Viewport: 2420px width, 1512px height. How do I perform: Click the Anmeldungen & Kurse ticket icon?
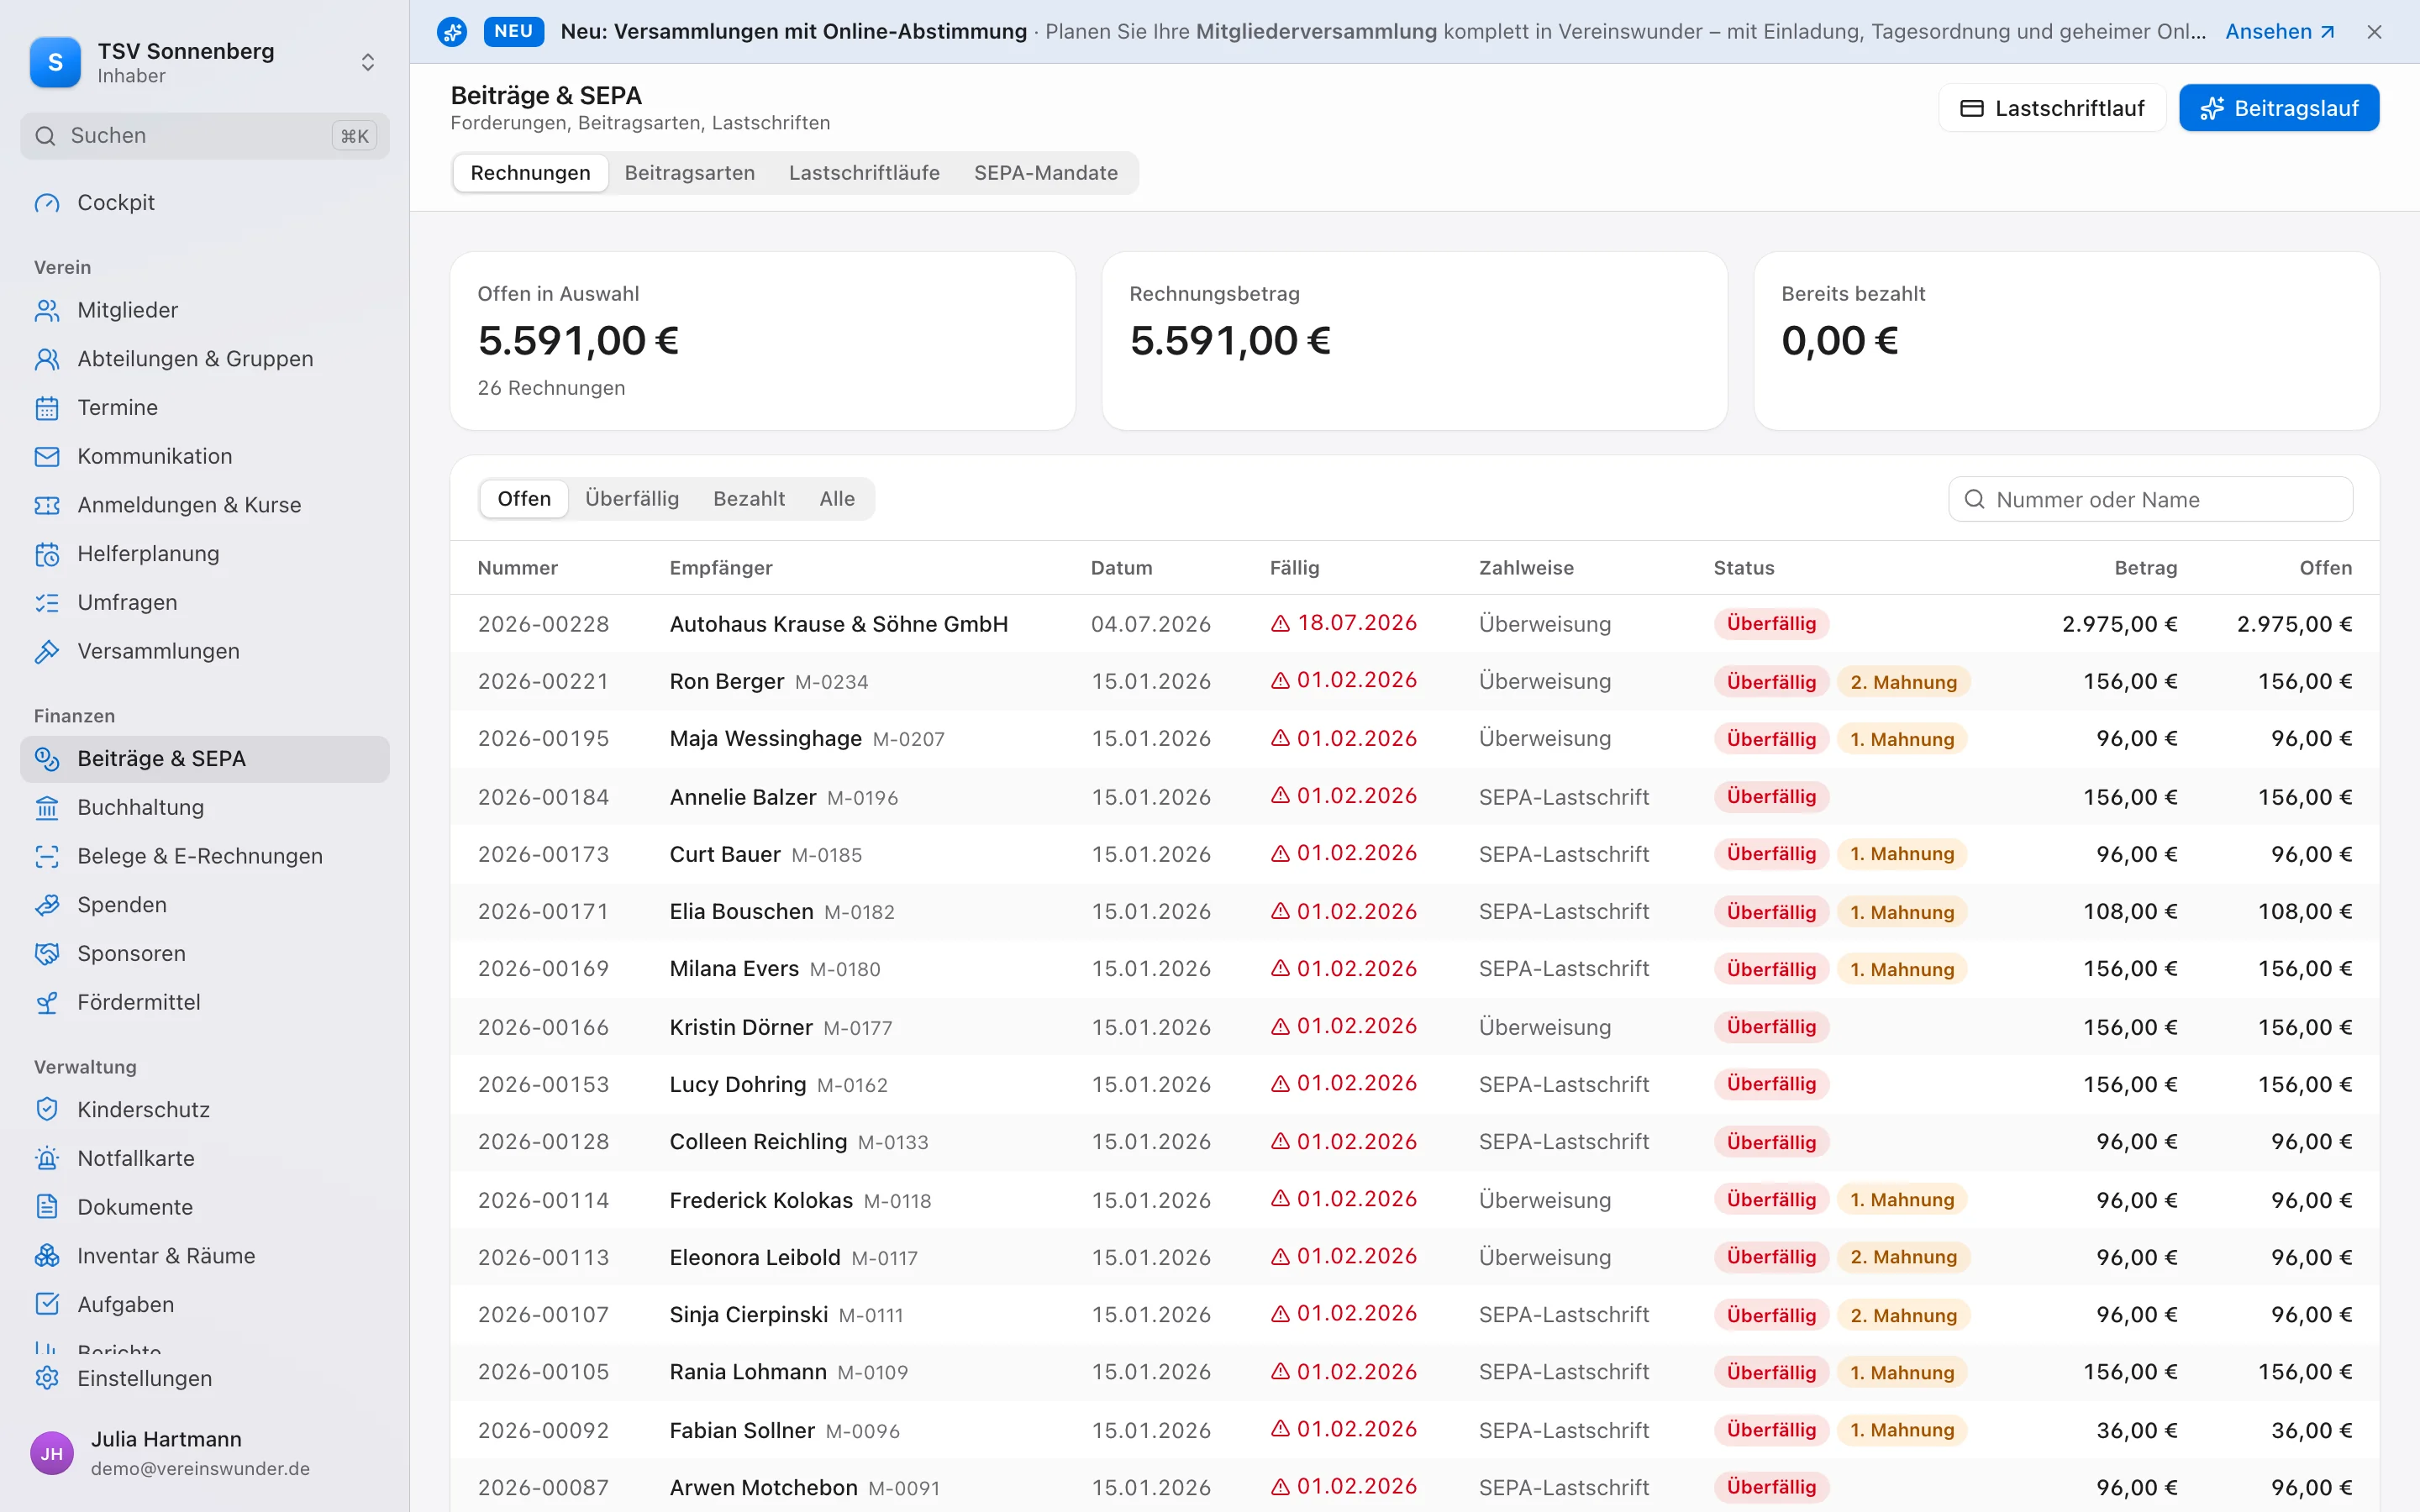47,505
